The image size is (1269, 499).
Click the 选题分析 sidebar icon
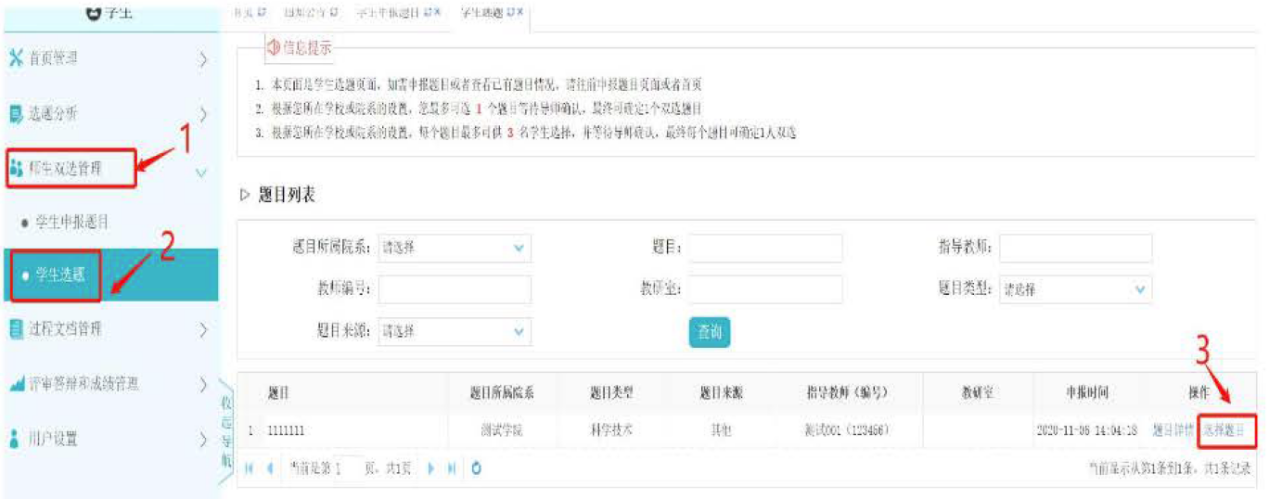[x=14, y=115]
